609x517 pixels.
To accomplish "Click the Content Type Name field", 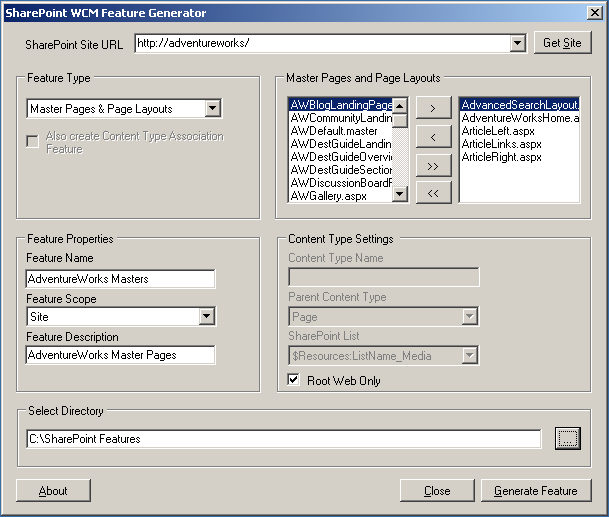I will [x=384, y=277].
